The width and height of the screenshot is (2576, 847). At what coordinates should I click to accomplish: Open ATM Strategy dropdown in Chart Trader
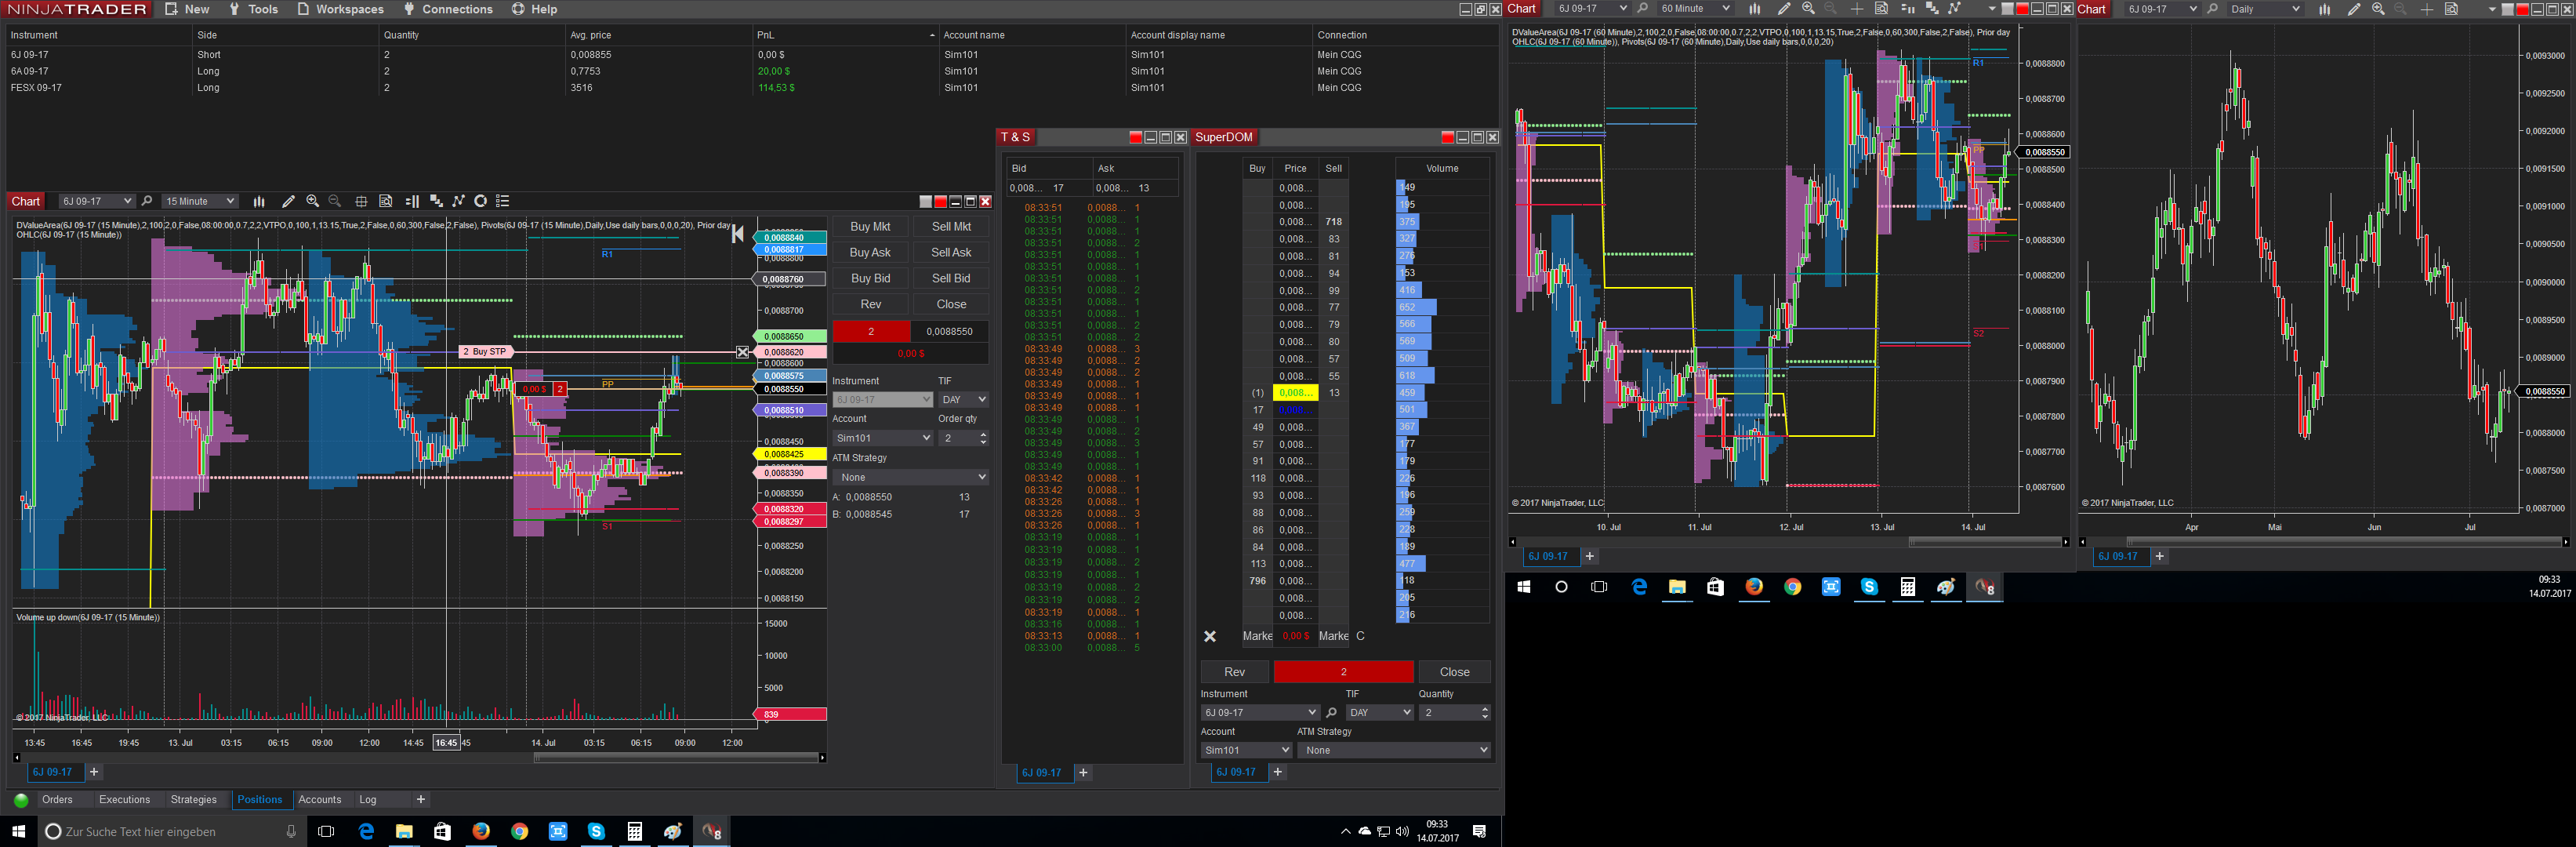click(911, 477)
